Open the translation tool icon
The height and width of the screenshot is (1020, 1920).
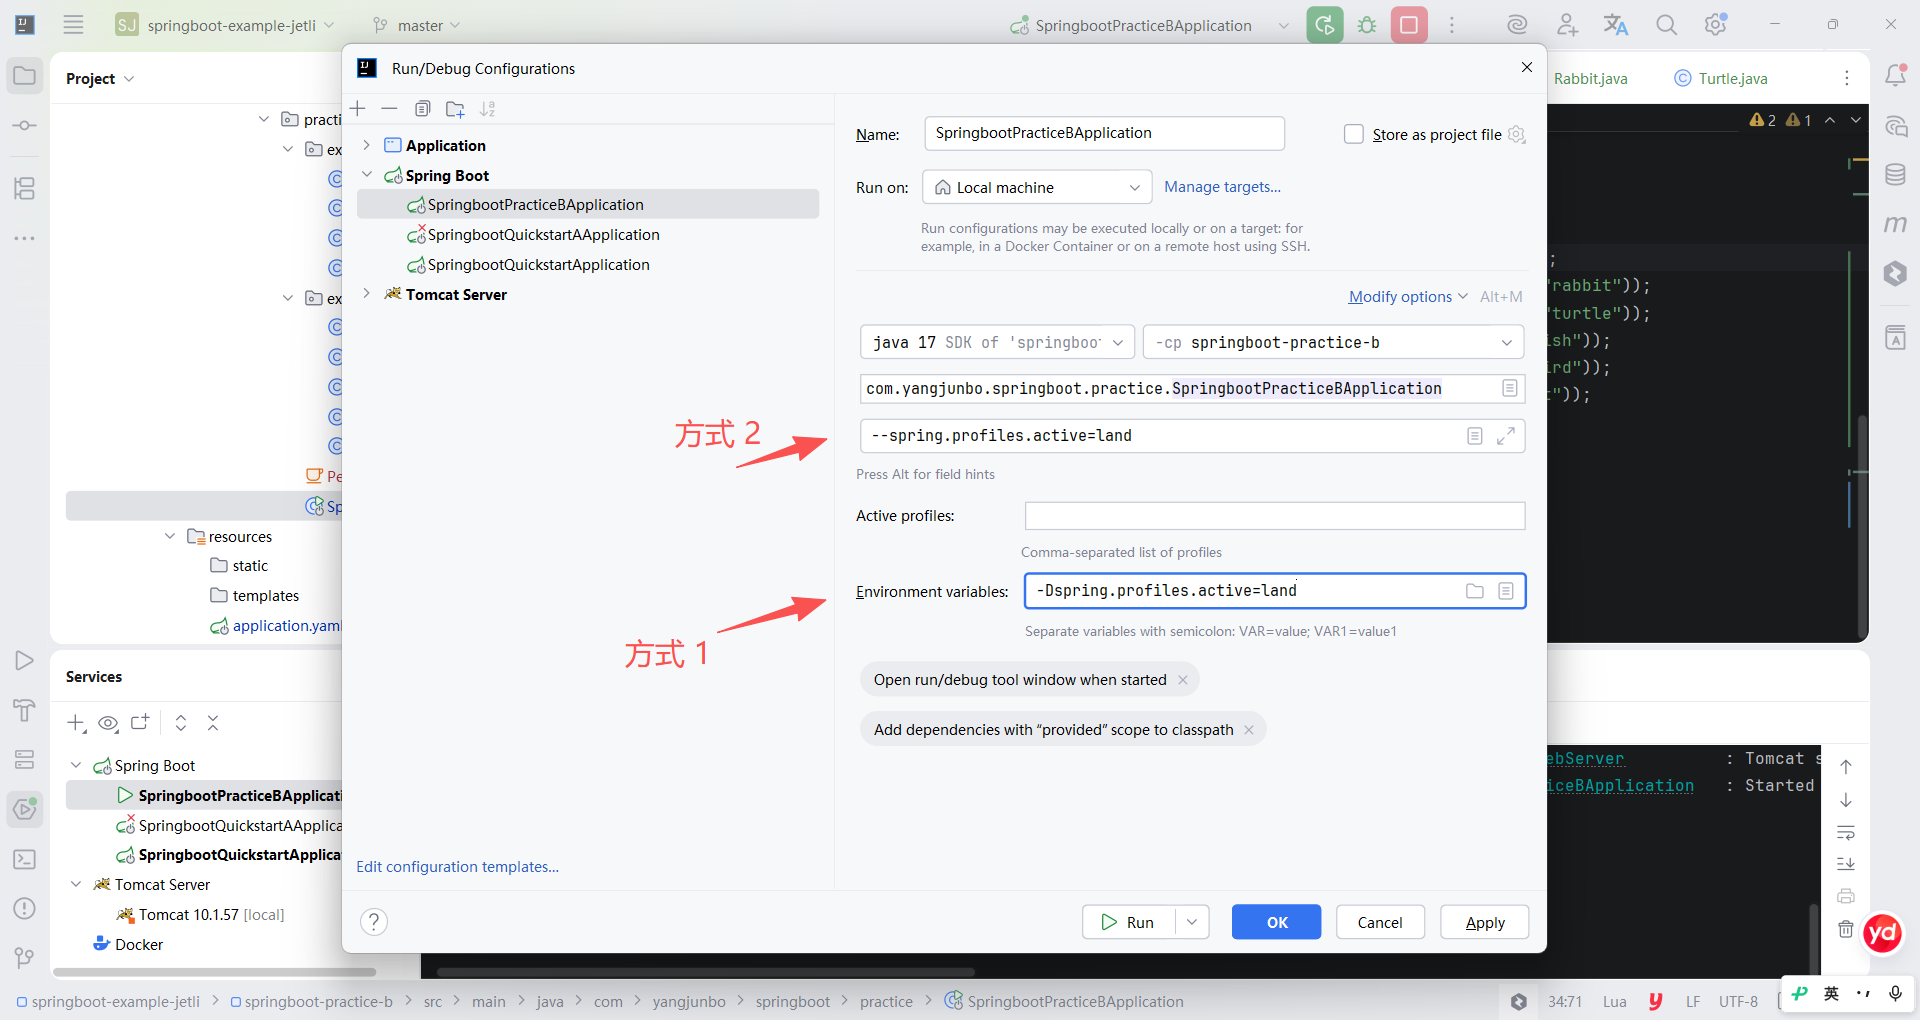[1616, 25]
